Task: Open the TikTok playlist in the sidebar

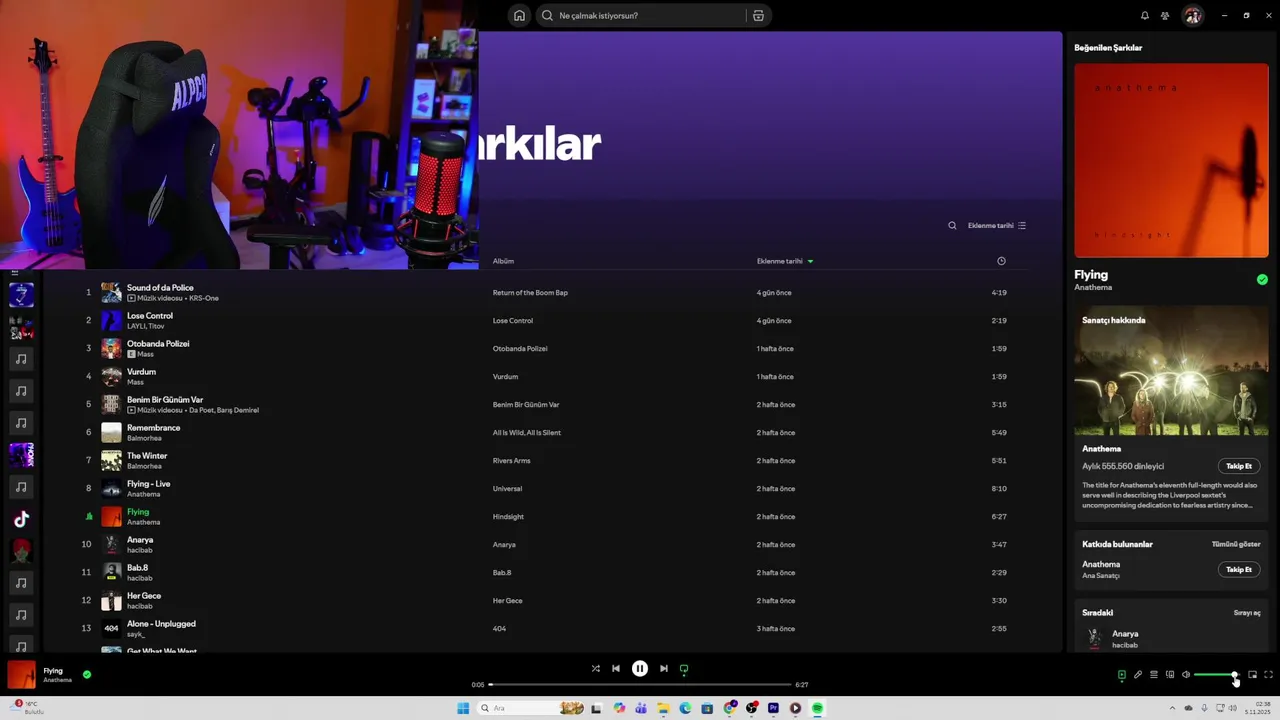Action: pyautogui.click(x=21, y=519)
